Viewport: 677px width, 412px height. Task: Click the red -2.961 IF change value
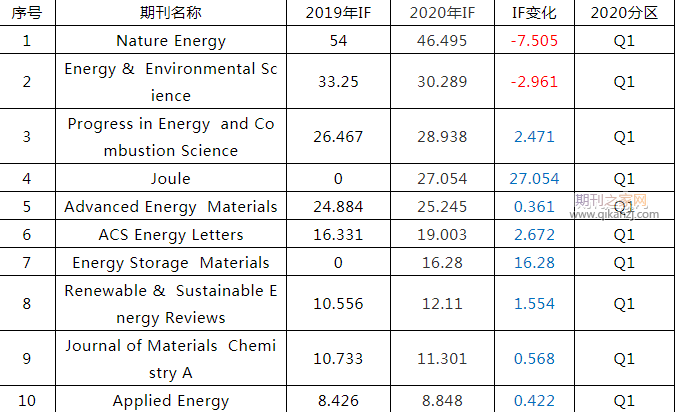point(534,82)
